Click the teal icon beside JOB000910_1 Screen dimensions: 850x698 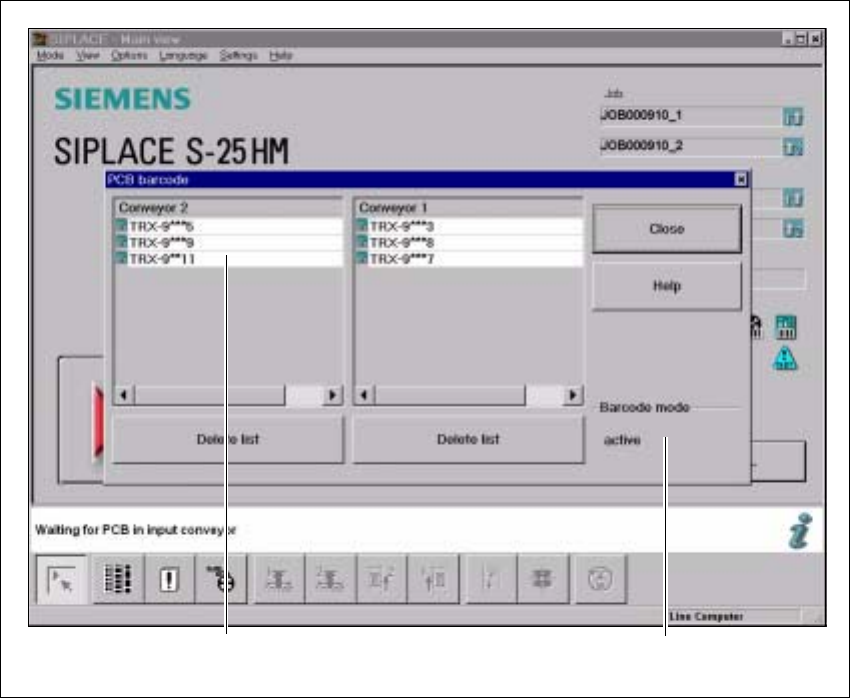793,117
